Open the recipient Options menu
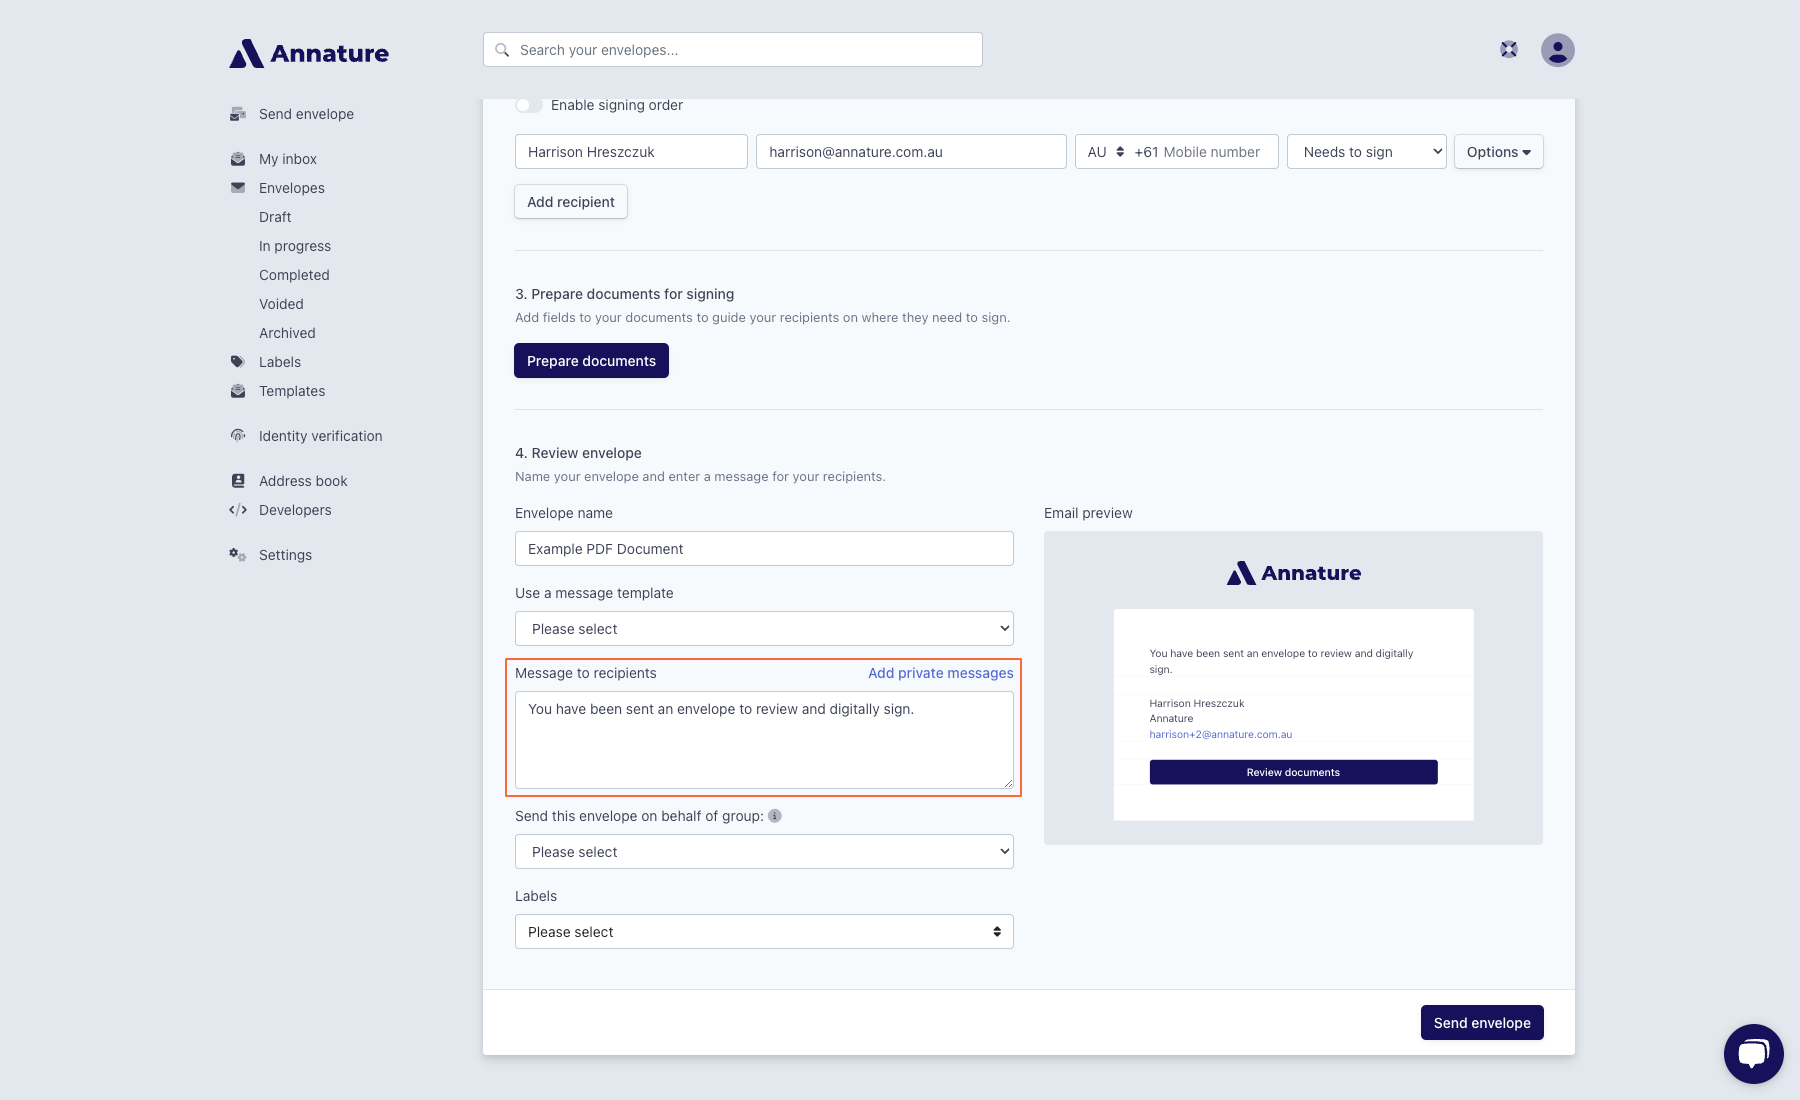 (1498, 152)
